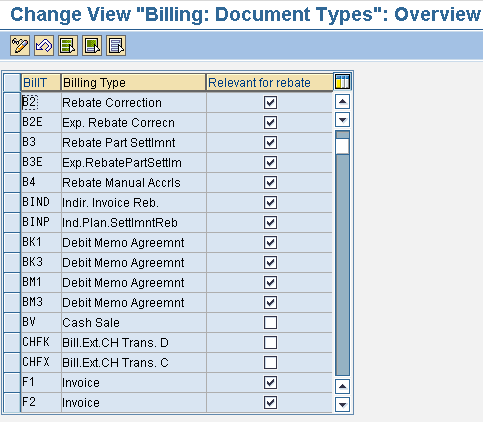
Task: Toggle rebate checkbox for F2 Invoice
Action: click(270, 402)
